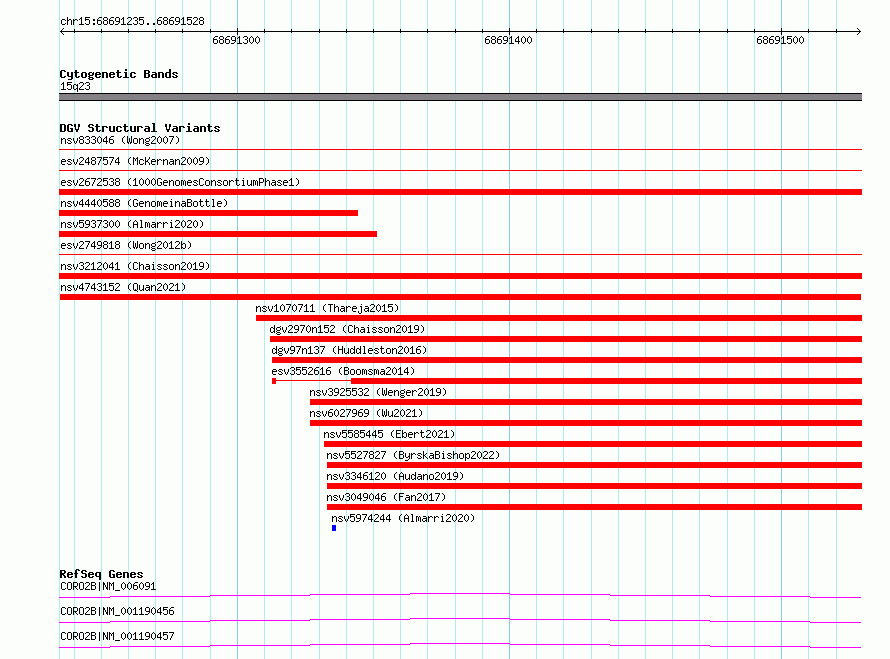
Task: Open variant nsv6027969 (Wu2021)
Action: point(366,413)
